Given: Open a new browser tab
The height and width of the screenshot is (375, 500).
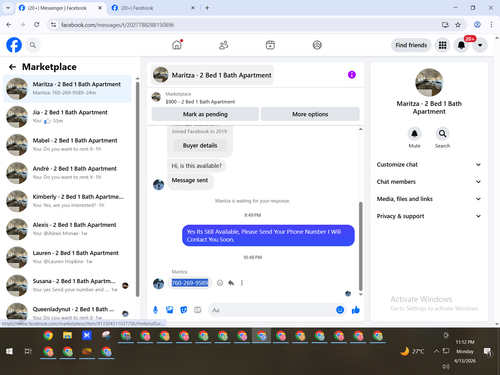Looking at the screenshot, I should point(207,8).
